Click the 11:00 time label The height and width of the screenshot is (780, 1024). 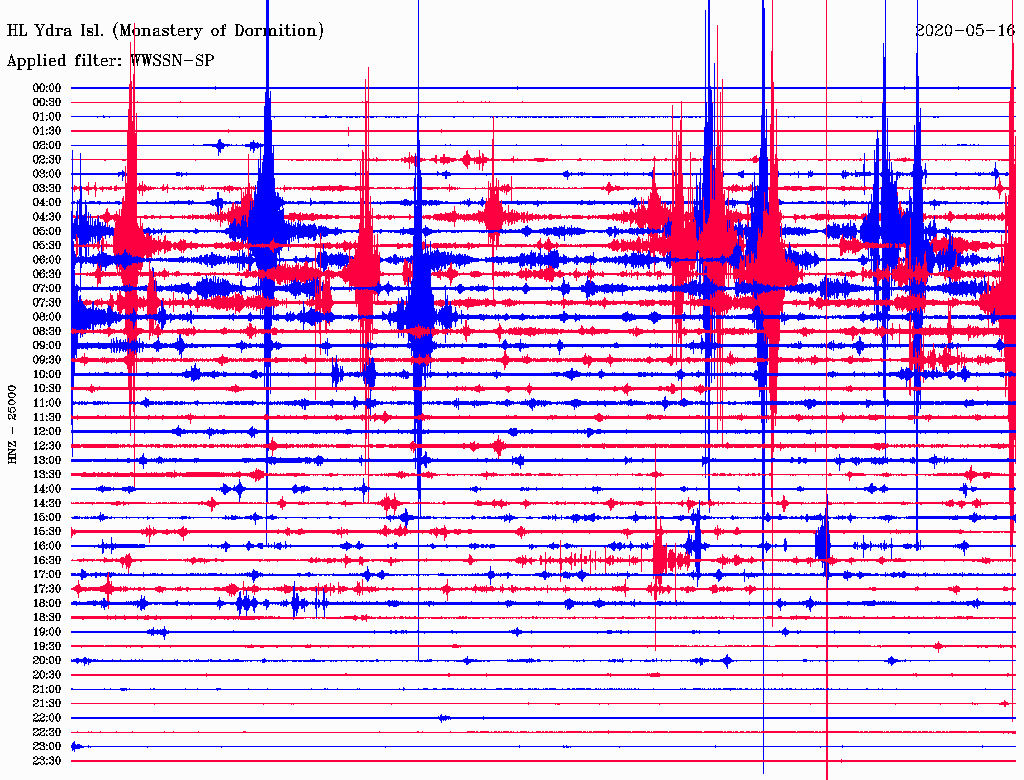47,403
